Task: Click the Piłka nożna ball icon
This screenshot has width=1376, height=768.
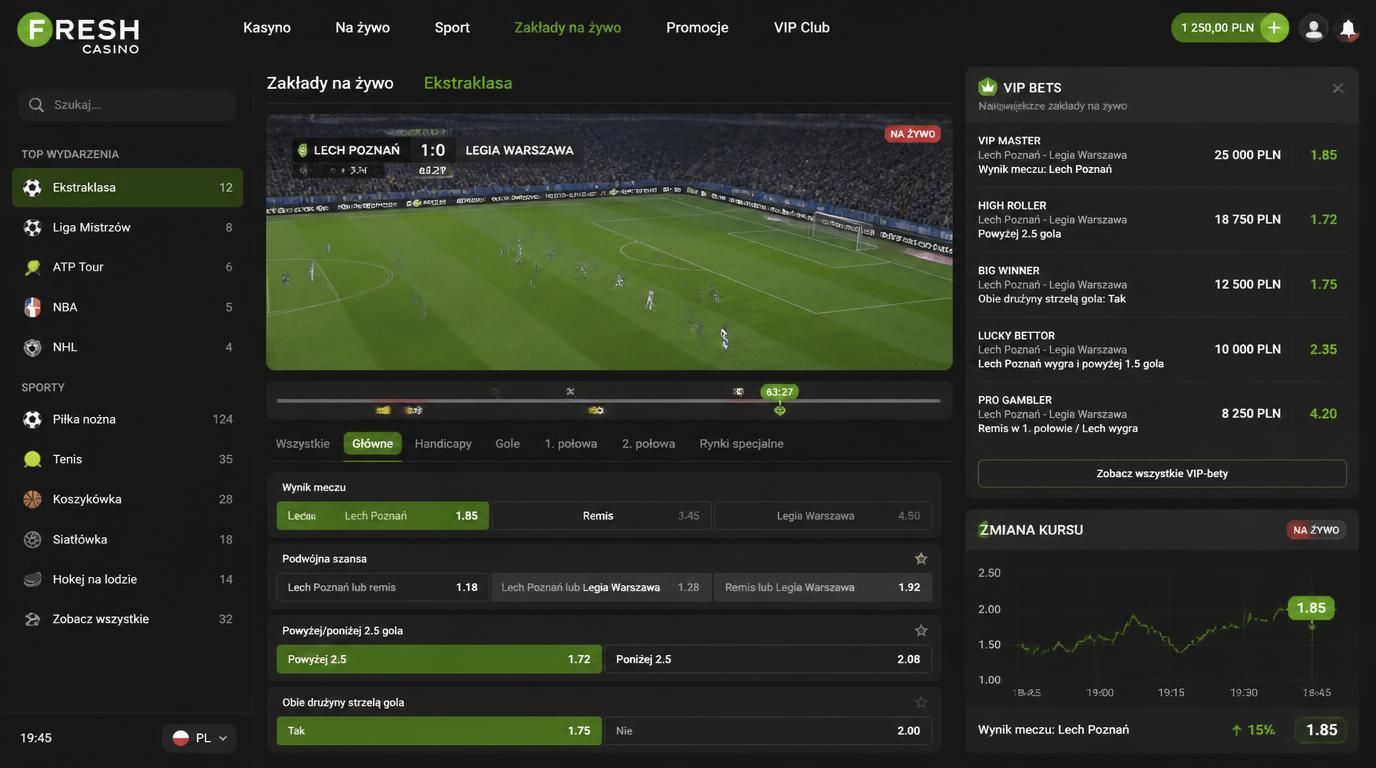Action: (x=32, y=419)
